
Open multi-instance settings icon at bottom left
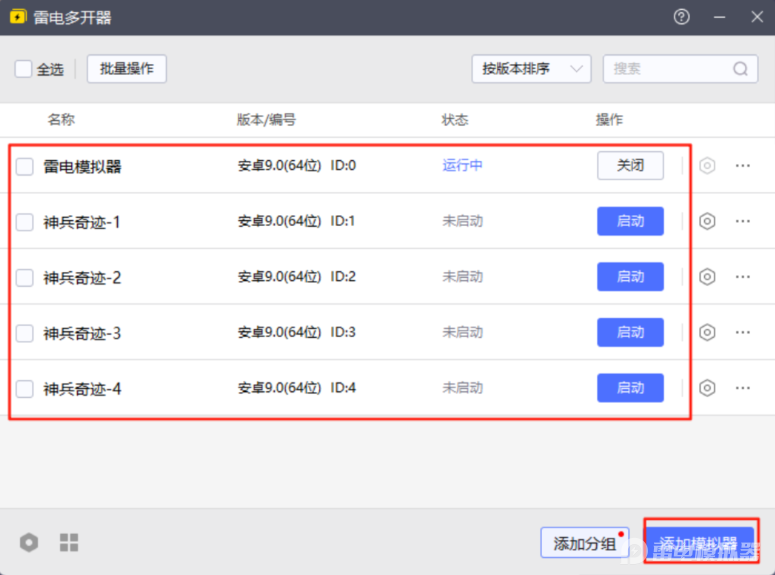(29, 543)
